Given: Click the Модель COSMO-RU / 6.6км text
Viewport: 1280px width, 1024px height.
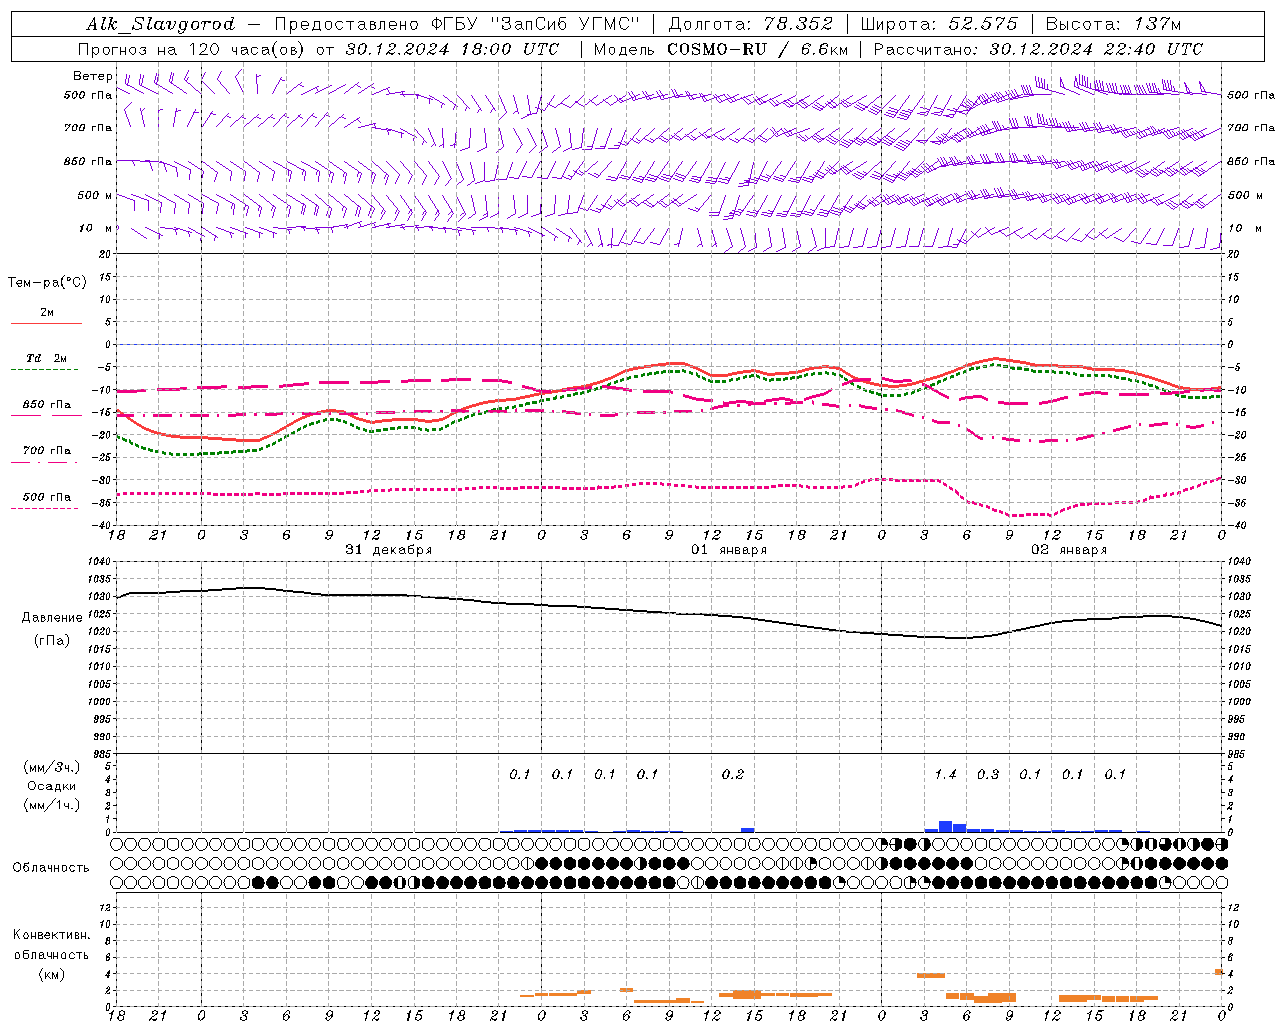Looking at the screenshot, I should [721, 49].
